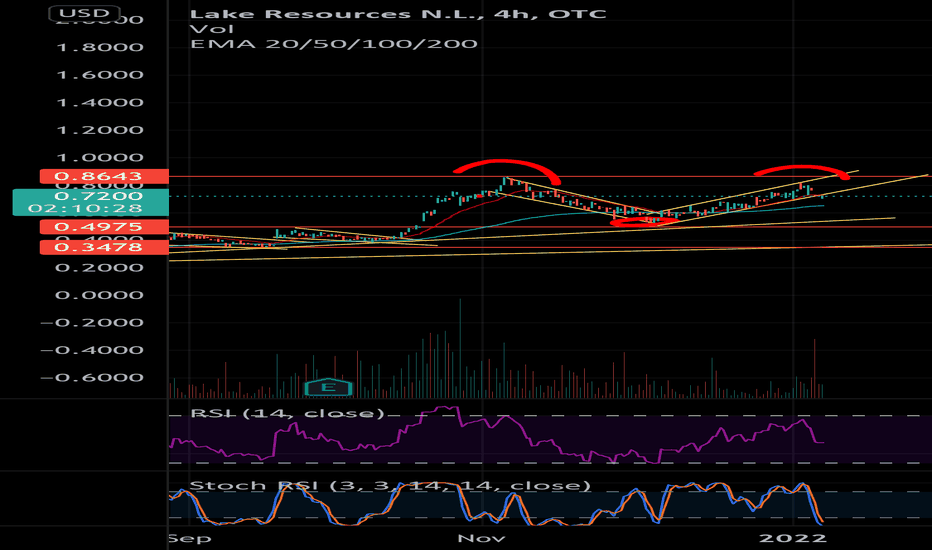Click the 02:10:28 countdown timer

pyautogui.click(x=86, y=209)
